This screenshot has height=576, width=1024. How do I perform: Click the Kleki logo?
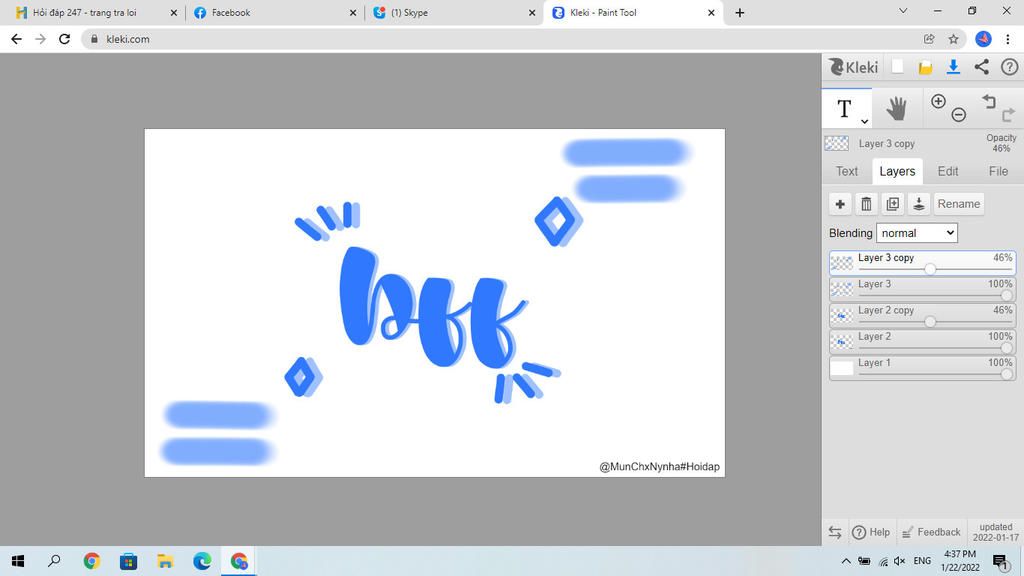(x=853, y=67)
